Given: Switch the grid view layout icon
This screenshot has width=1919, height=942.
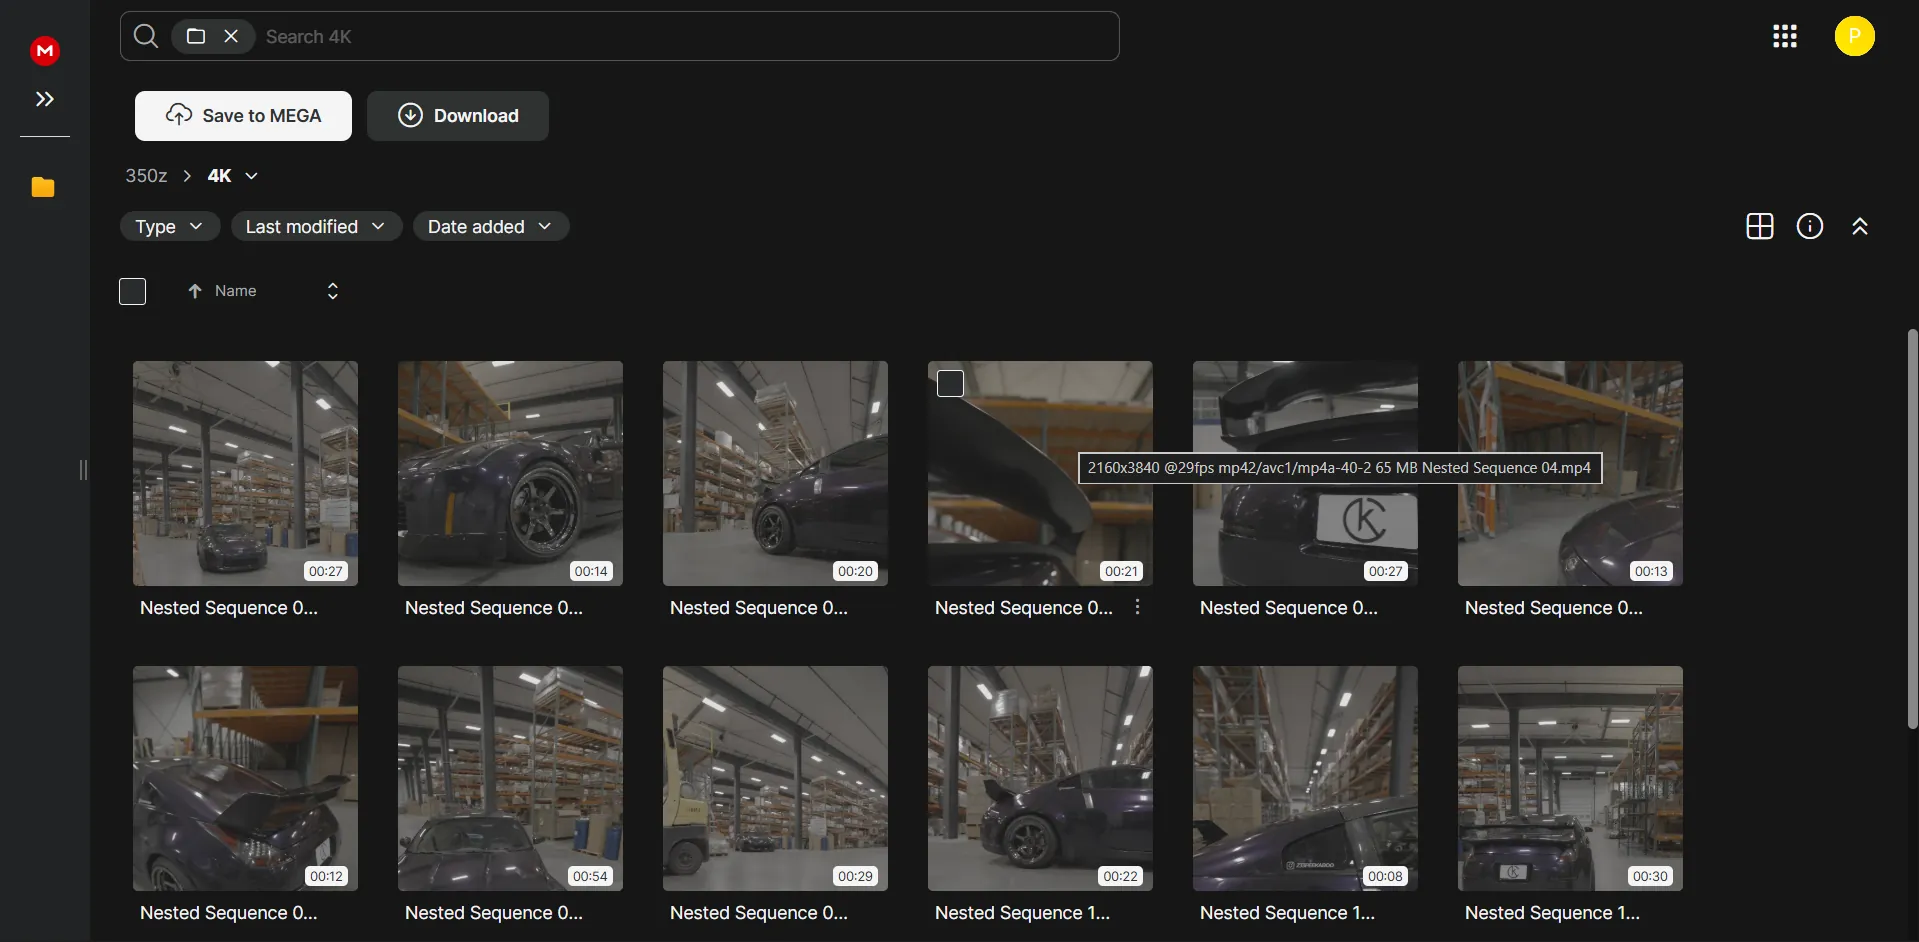Looking at the screenshot, I should 1759,227.
